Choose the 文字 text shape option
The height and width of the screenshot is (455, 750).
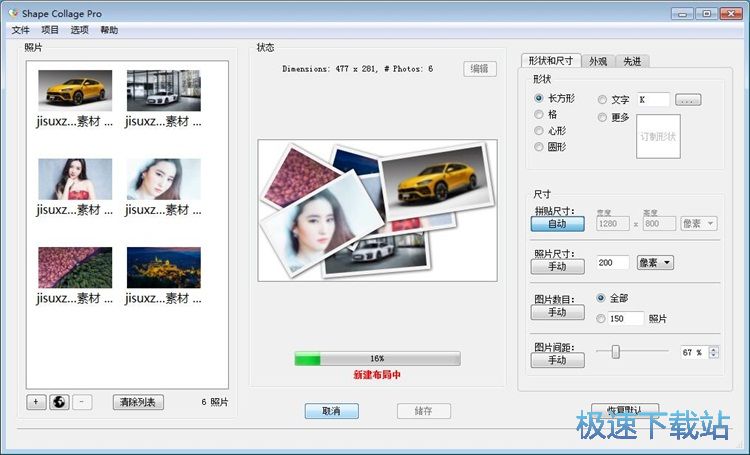click(602, 100)
